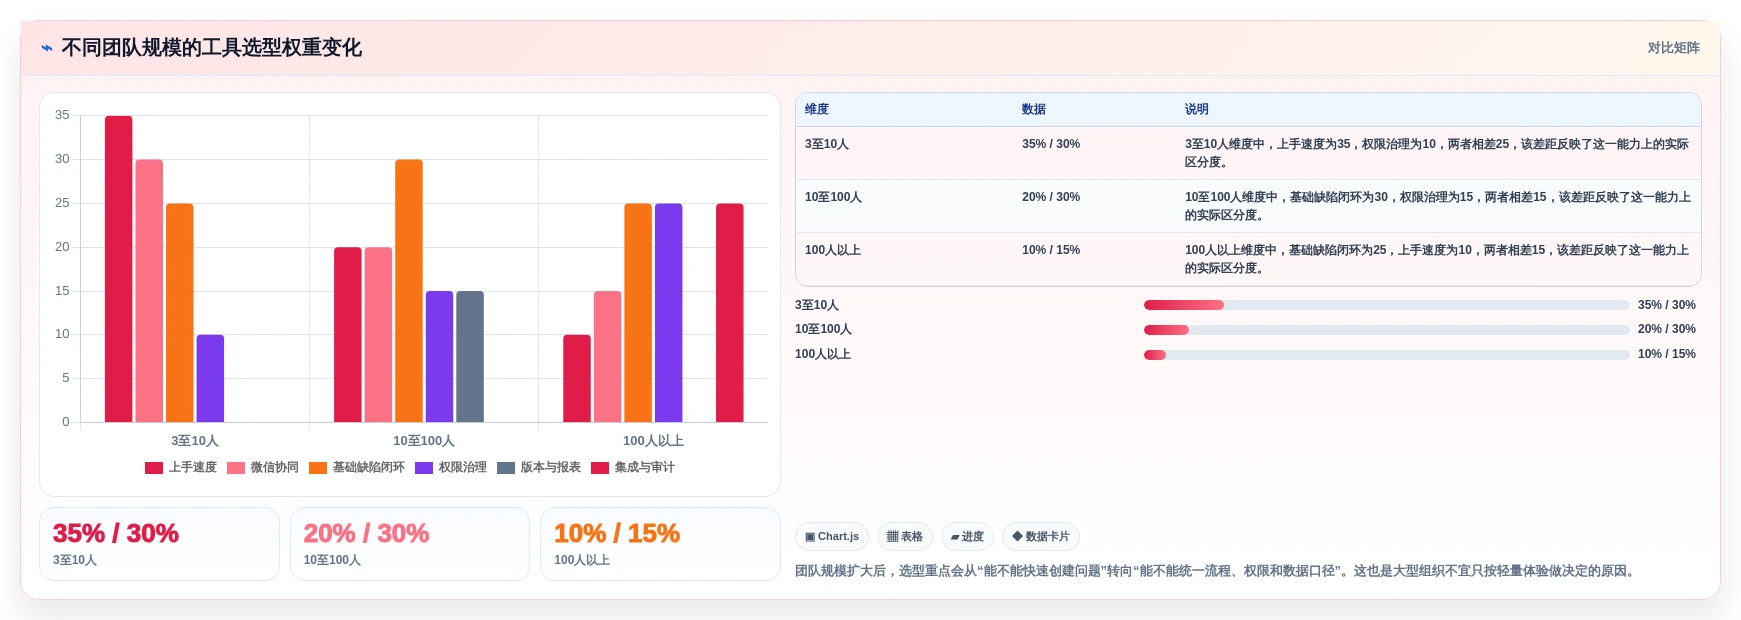The height and width of the screenshot is (620, 1741).
Task: Select the 20% / 30% stat card
Action: click(x=410, y=544)
